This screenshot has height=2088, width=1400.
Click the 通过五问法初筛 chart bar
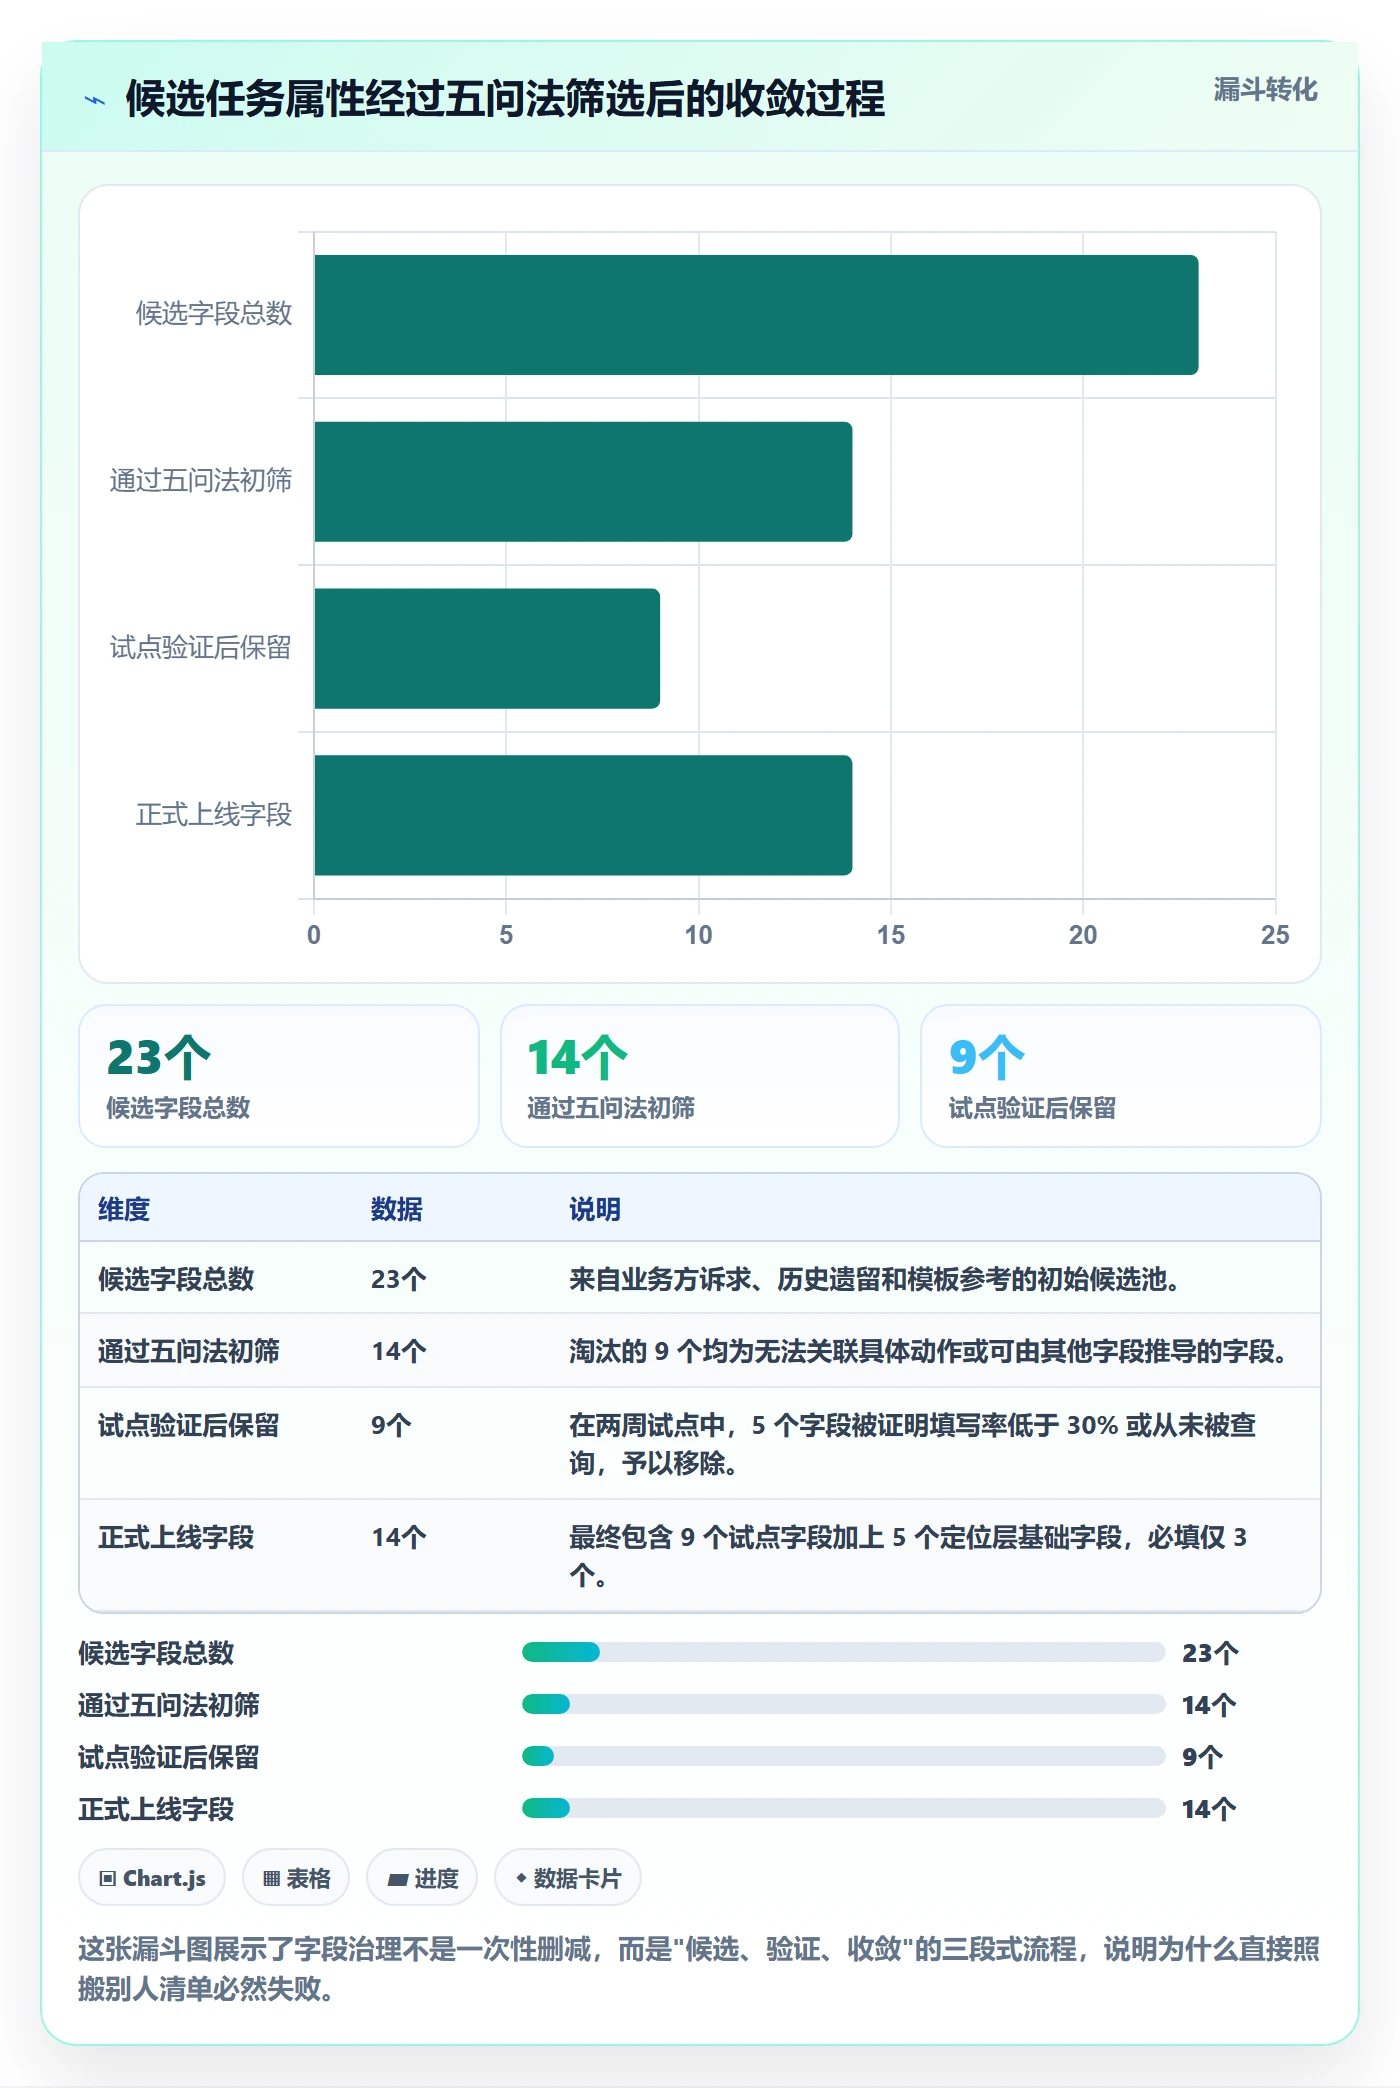click(x=583, y=482)
